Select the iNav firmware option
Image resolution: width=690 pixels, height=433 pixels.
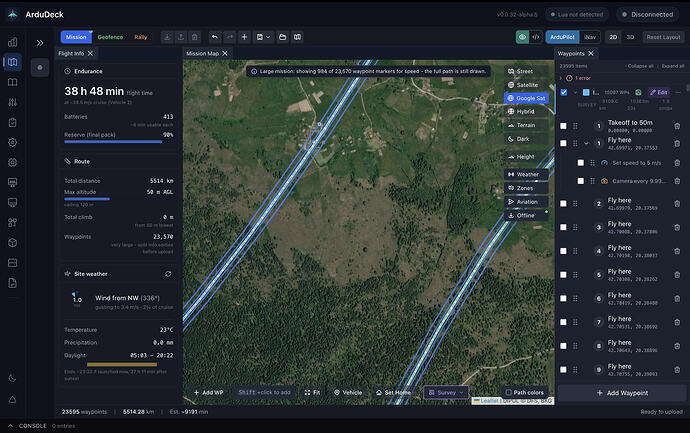(x=590, y=37)
